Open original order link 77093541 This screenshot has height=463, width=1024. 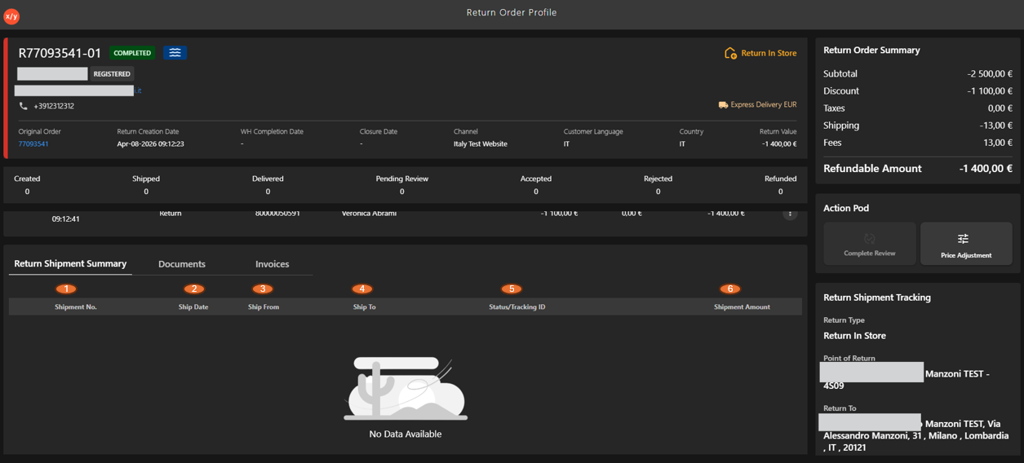click(33, 144)
